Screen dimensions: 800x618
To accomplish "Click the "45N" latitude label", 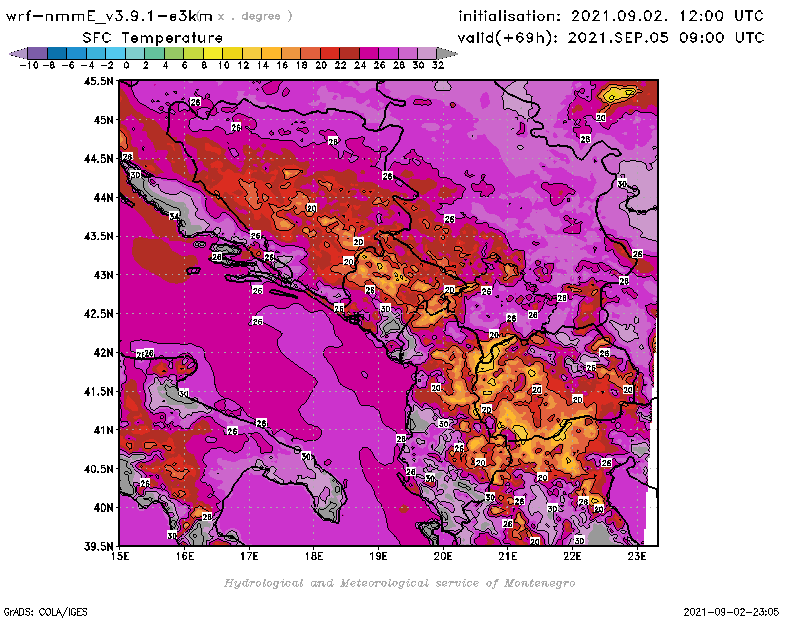I will 103,120.
